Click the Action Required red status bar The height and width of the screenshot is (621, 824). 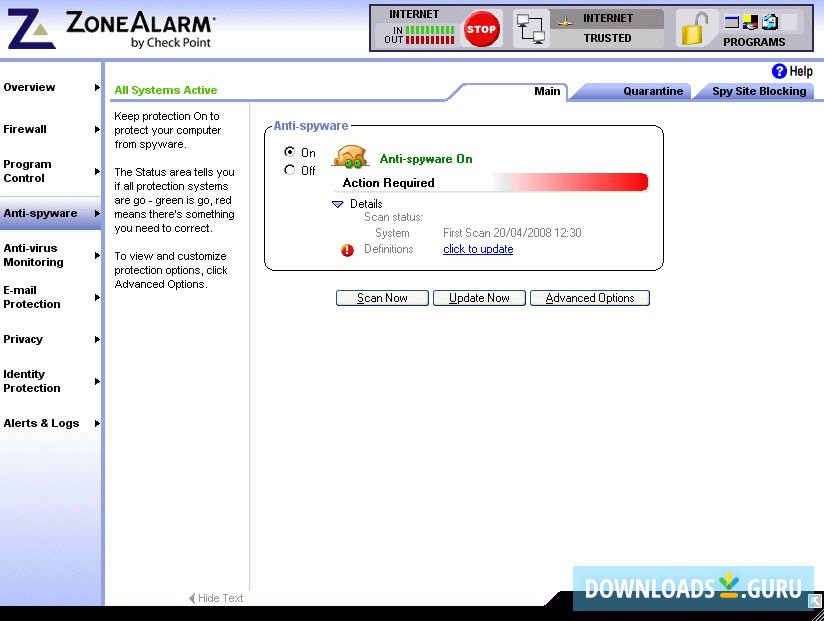pyautogui.click(x=491, y=182)
